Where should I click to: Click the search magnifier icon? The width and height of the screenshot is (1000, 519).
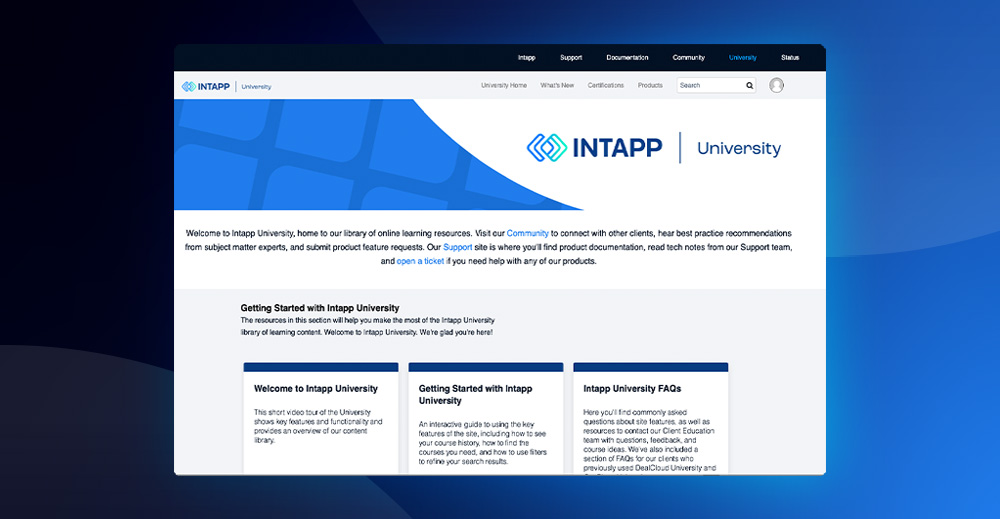pos(749,85)
